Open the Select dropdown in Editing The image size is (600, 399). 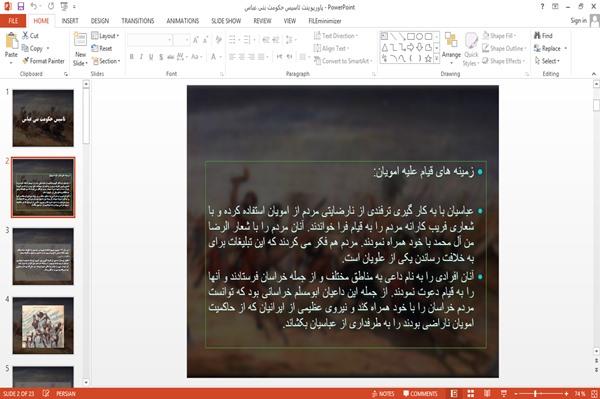[x=547, y=61]
